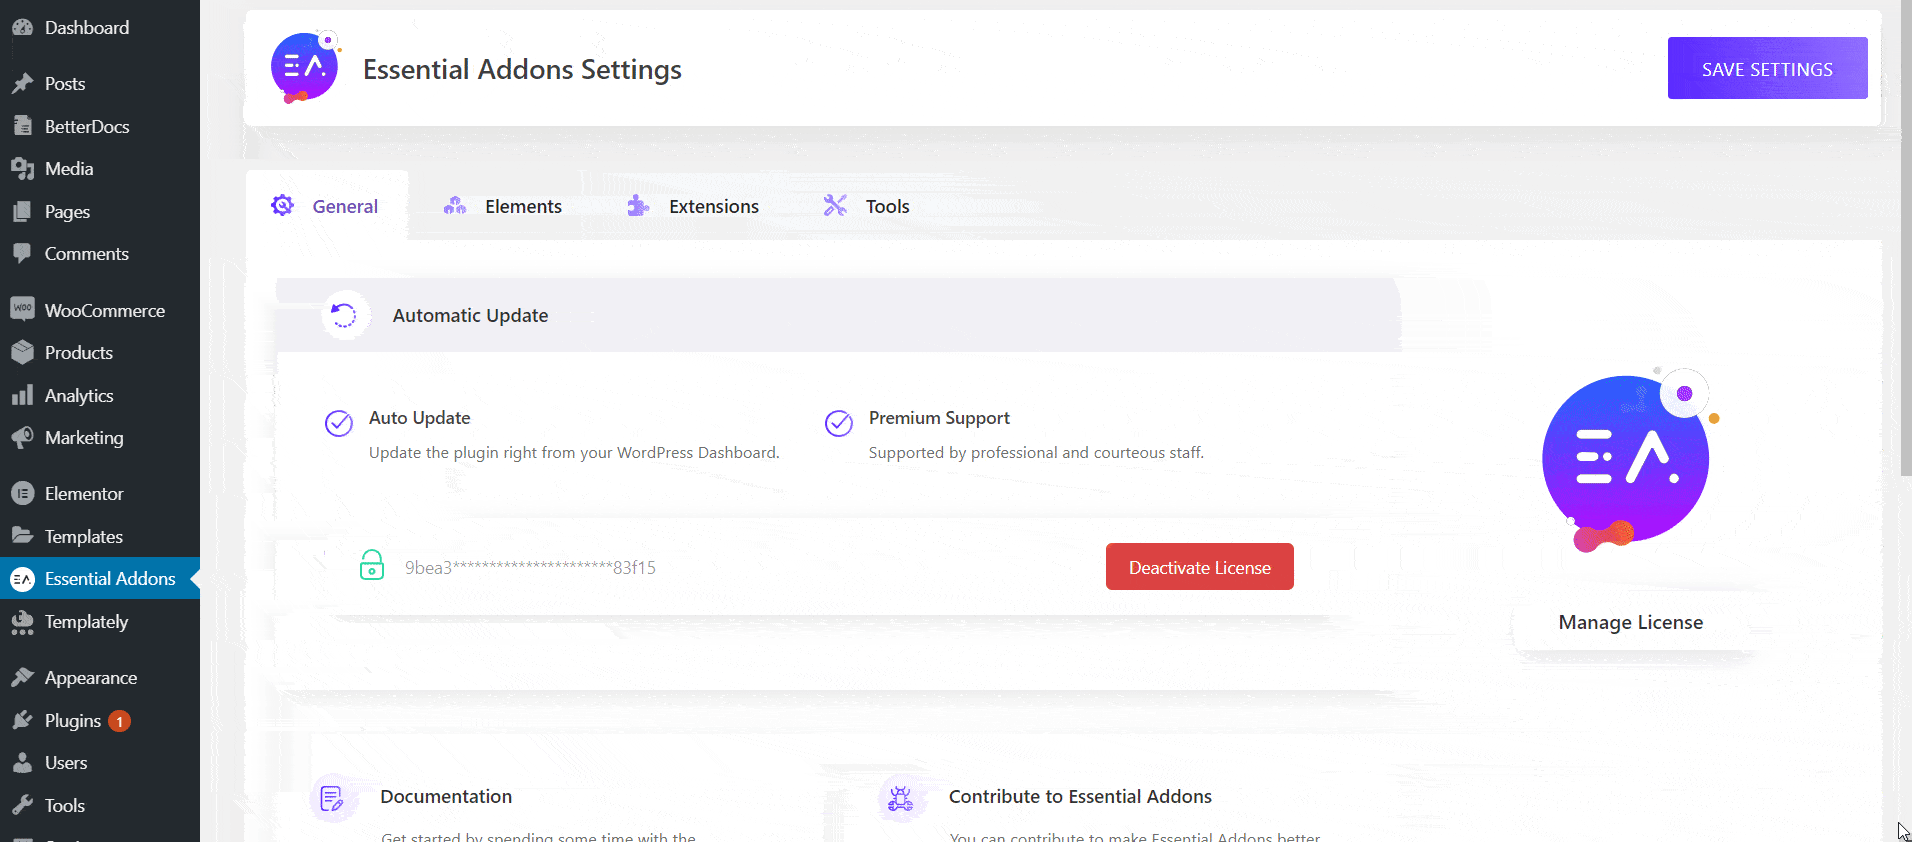Click the General tab gear icon
The image size is (1912, 842).
point(283,206)
